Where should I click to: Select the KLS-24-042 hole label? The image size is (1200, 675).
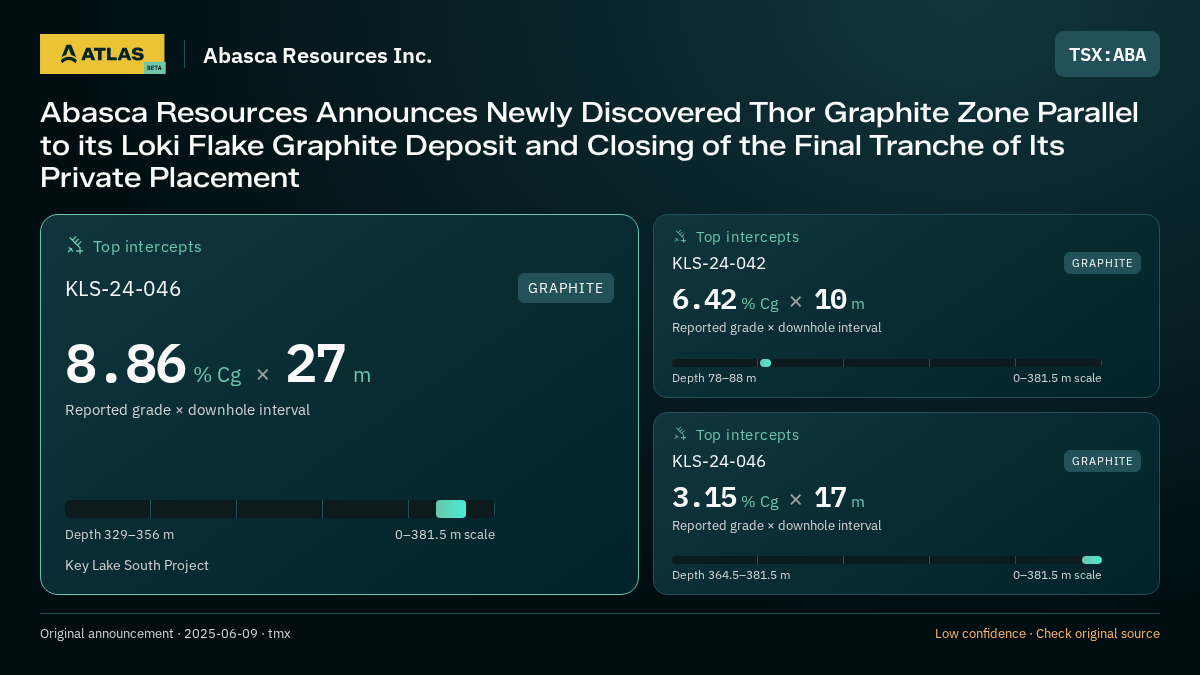(719, 263)
